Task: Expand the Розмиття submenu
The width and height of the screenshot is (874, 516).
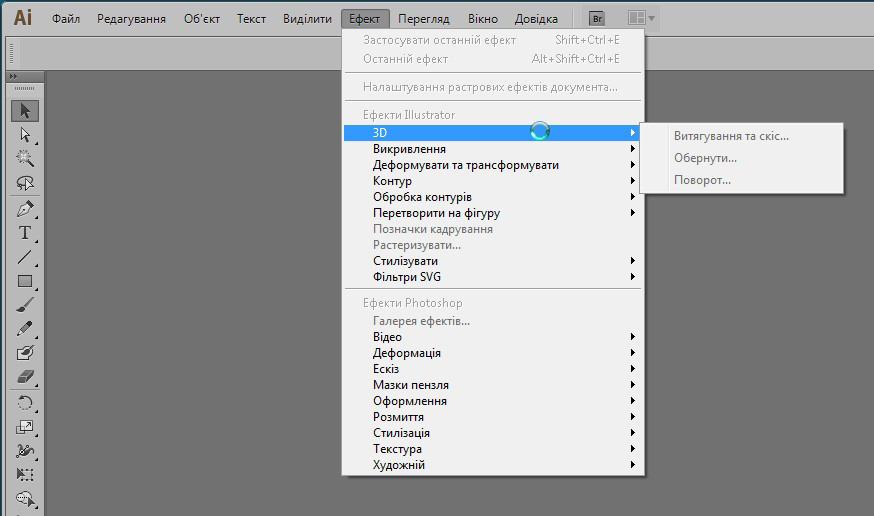Action: pyautogui.click(x=493, y=417)
